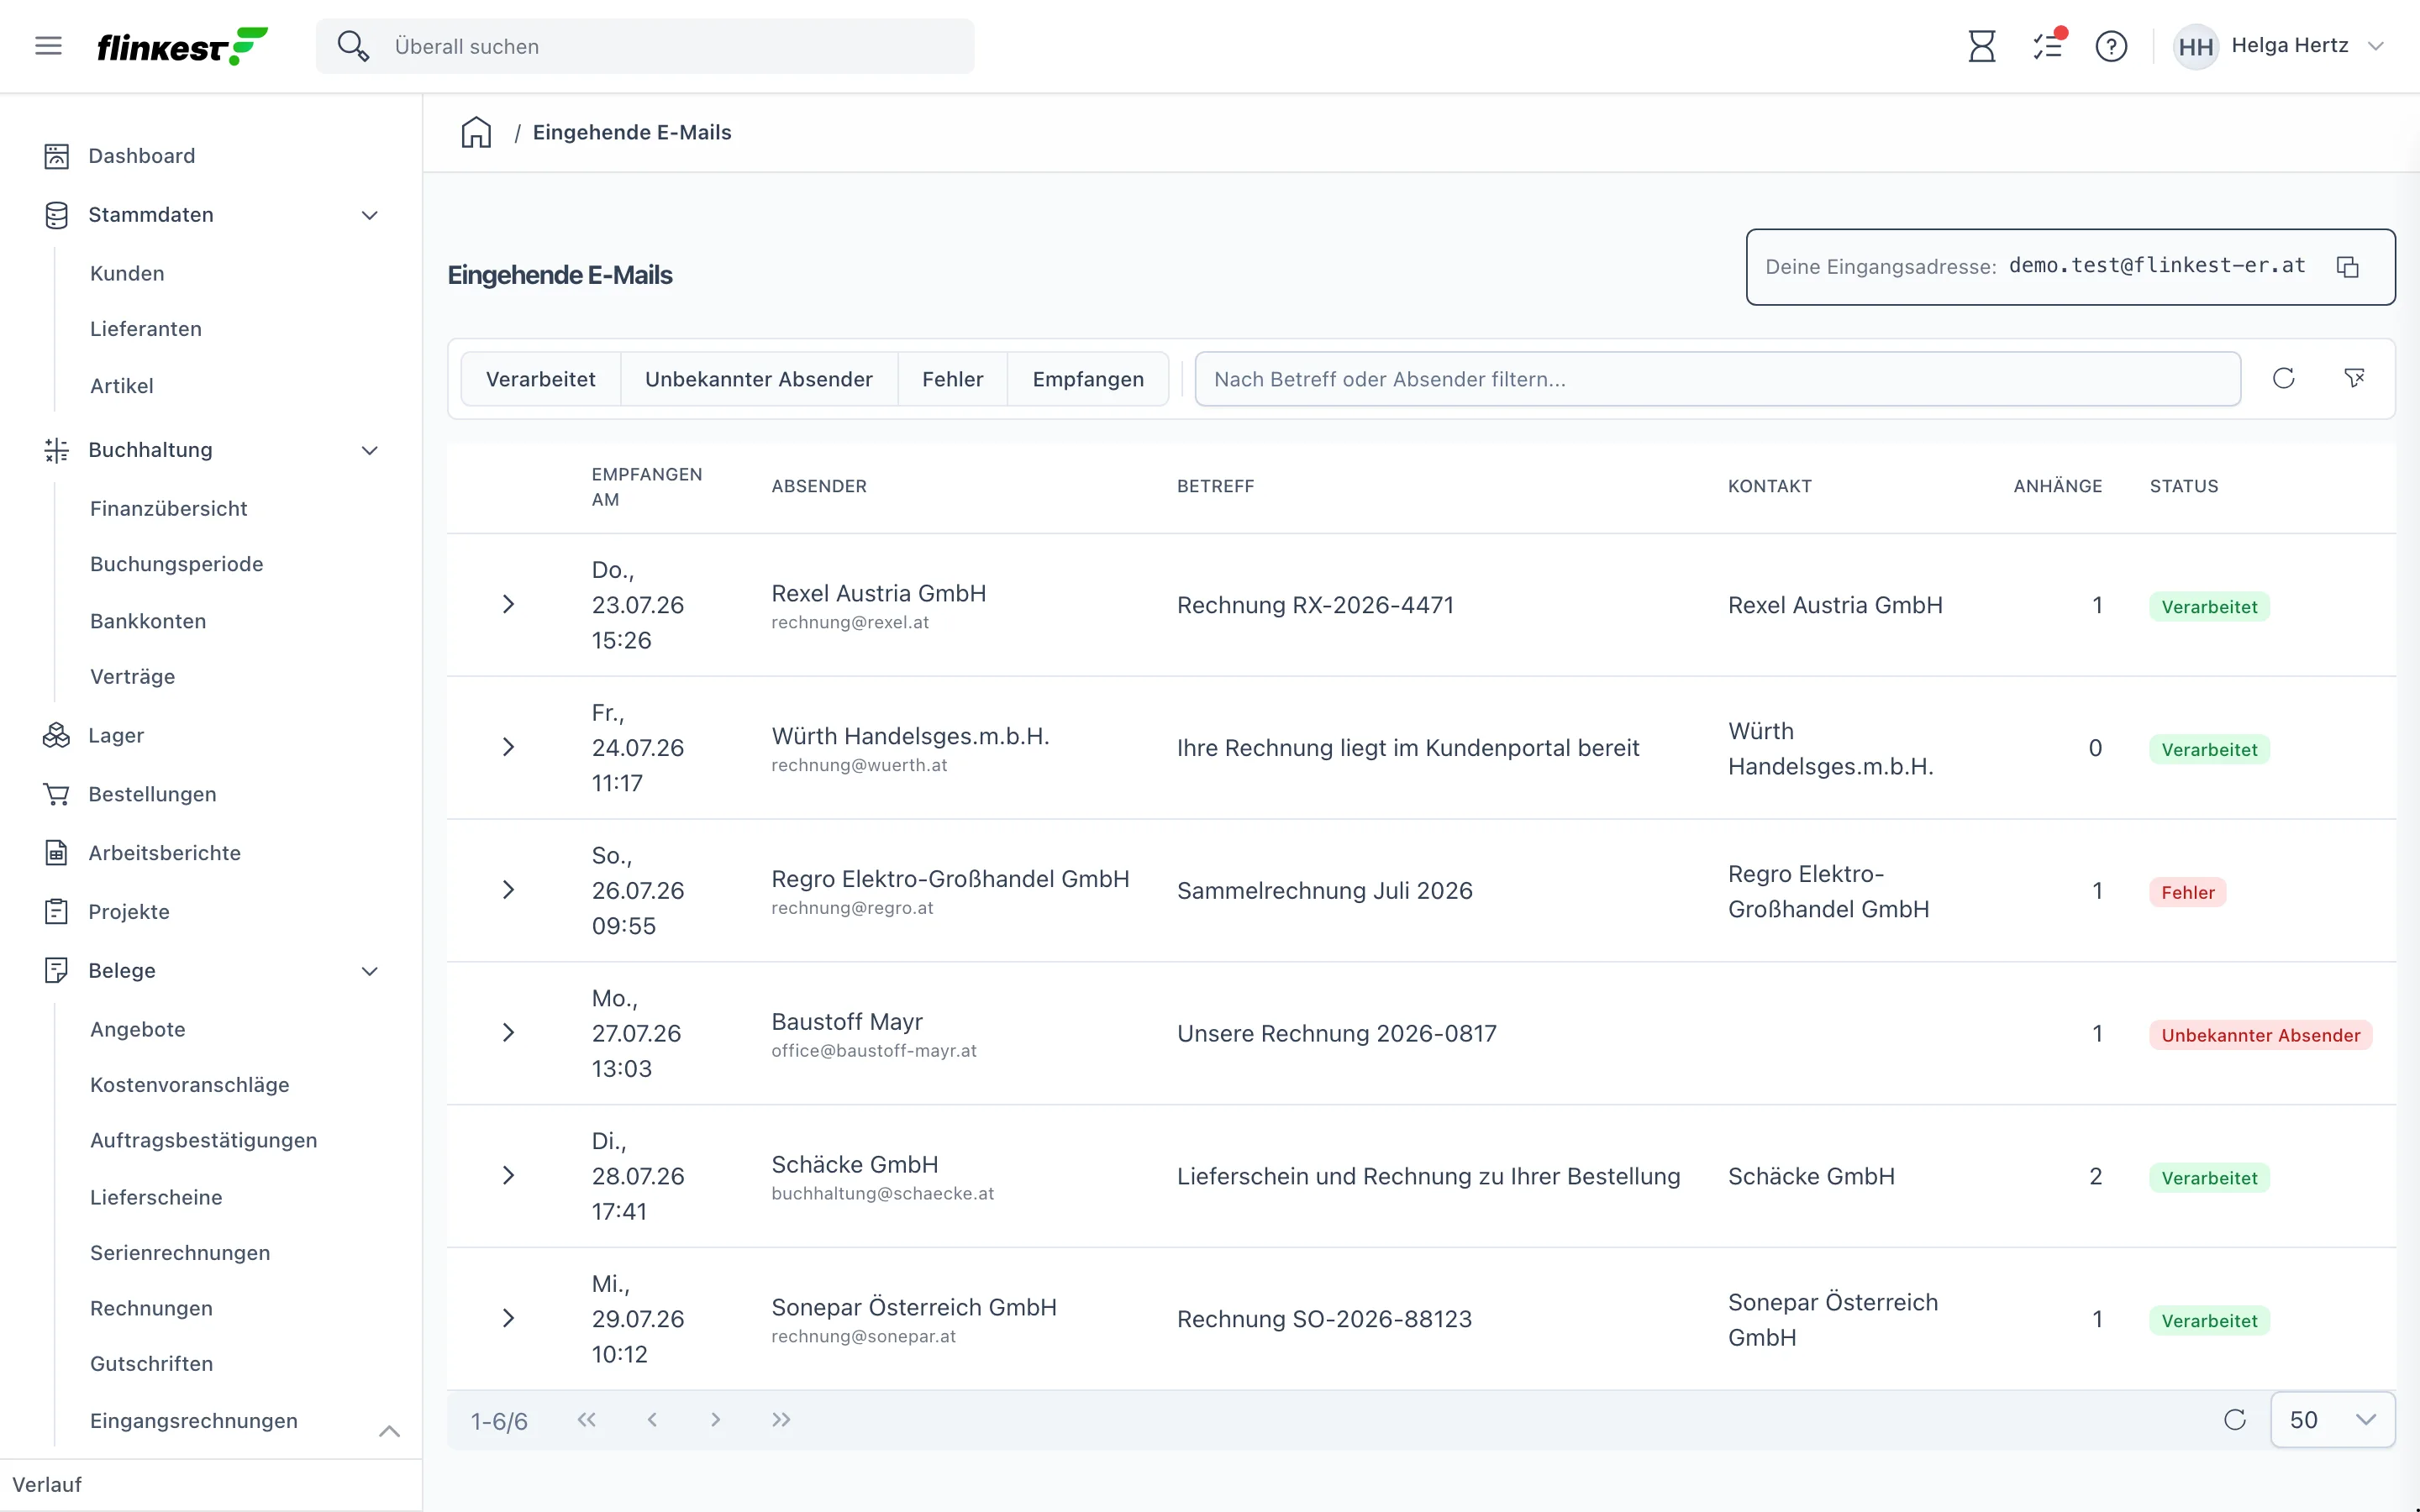The image size is (2420, 1512).
Task: Open Finanzübersicht in the sidebar
Action: click(169, 509)
